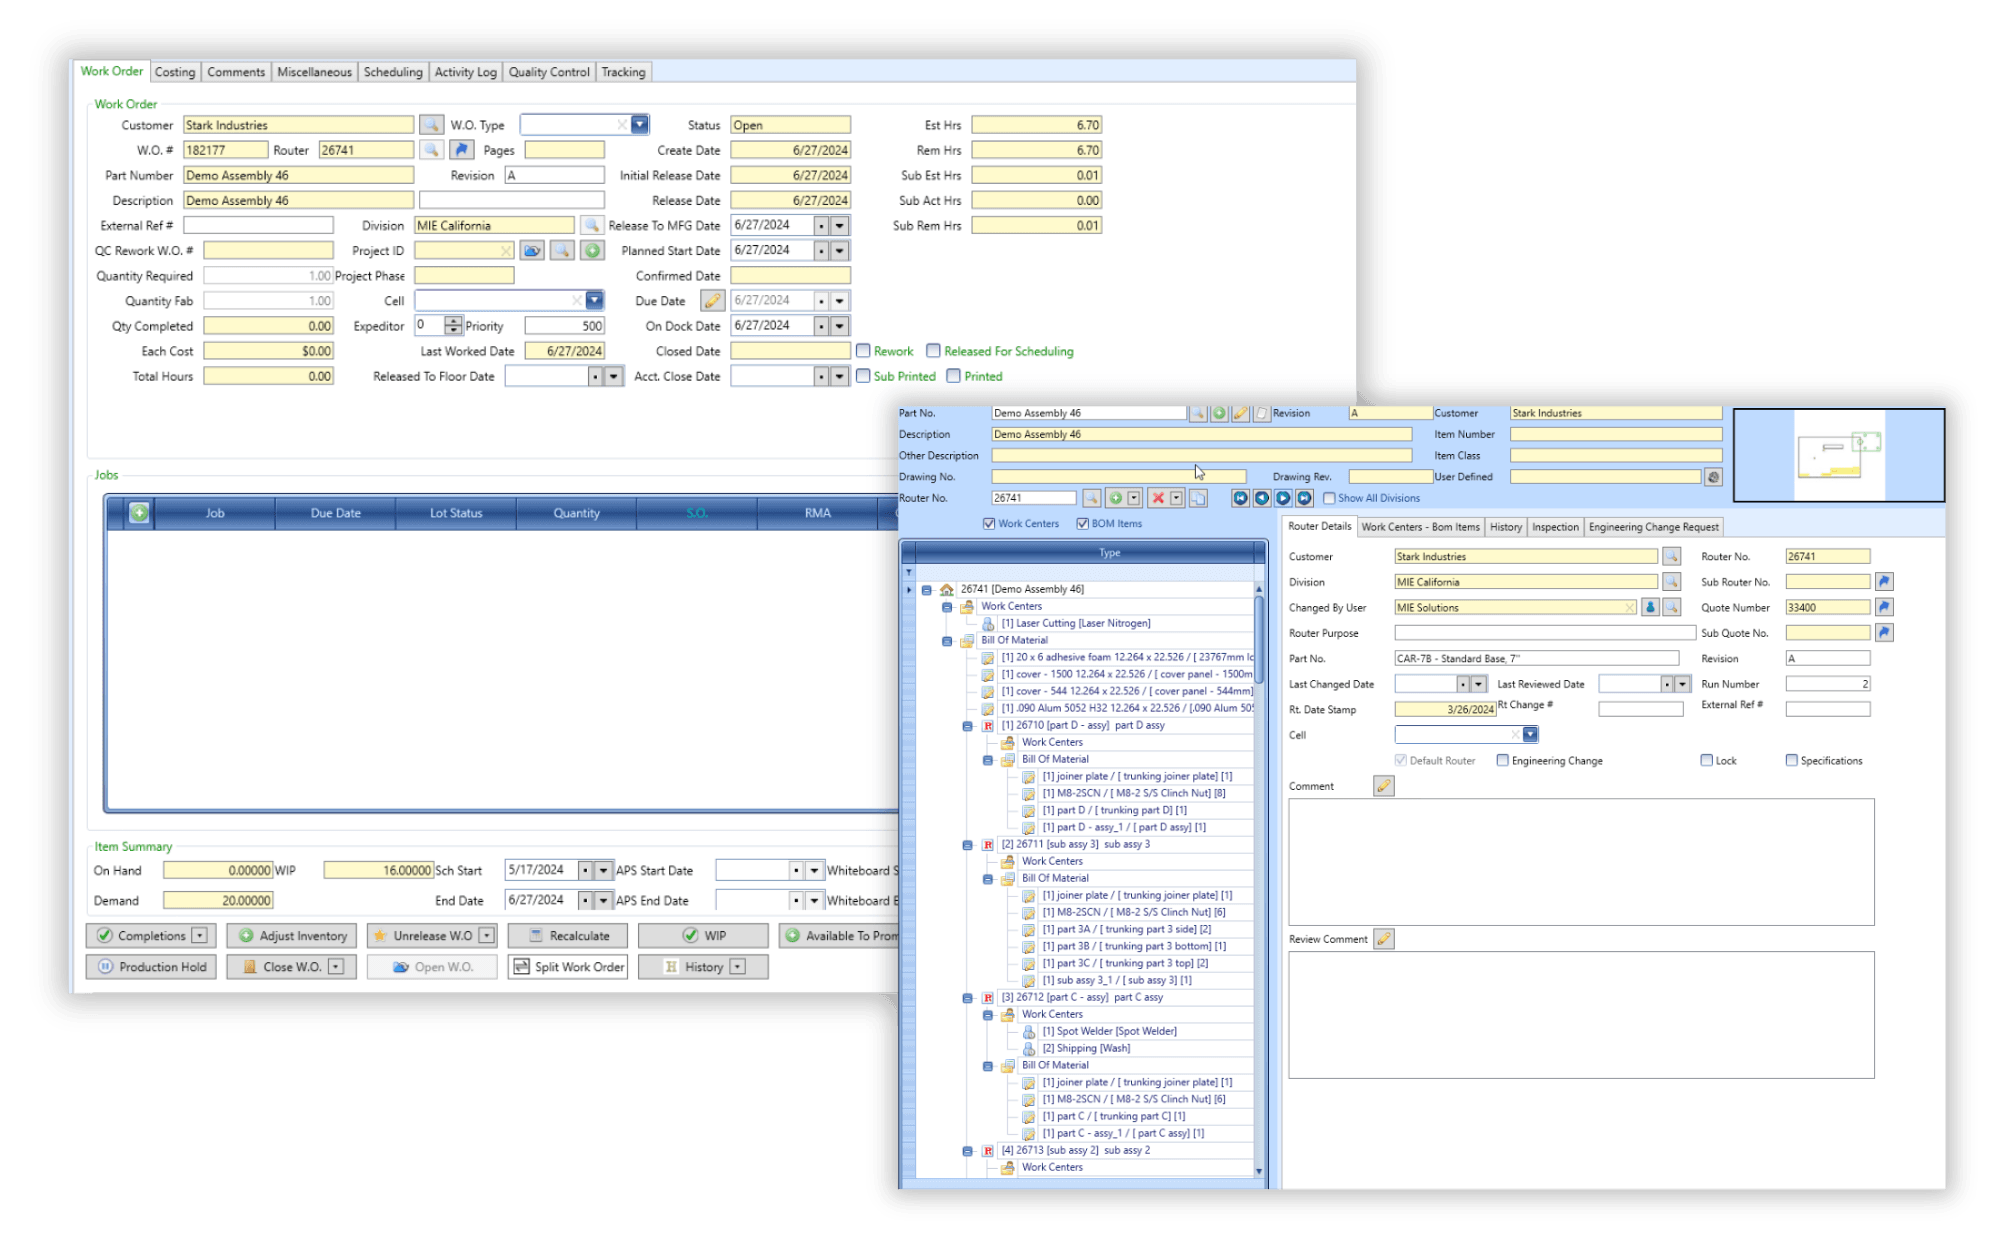This screenshot has height=1233, width=2000.
Task: Click the Production Hold button
Action: click(151, 967)
